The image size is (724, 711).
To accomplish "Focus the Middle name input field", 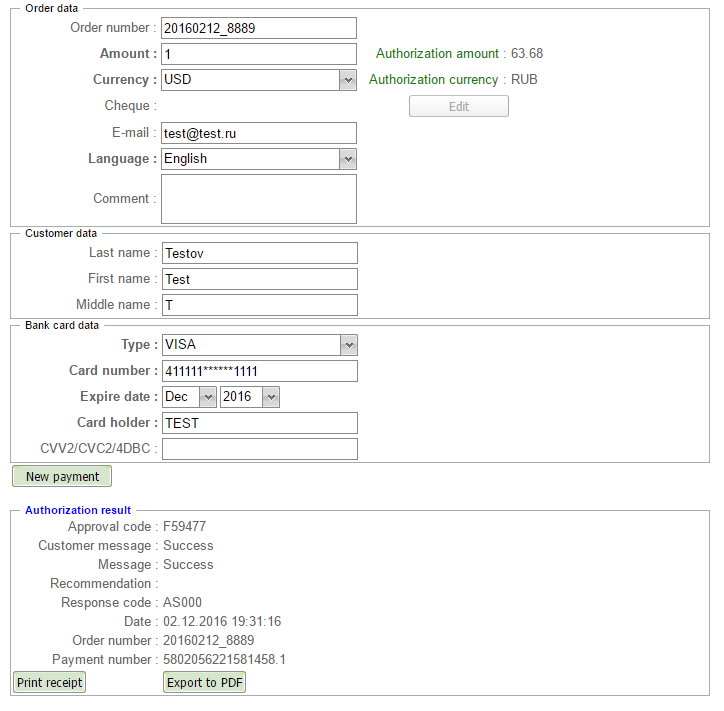I will coord(258,305).
